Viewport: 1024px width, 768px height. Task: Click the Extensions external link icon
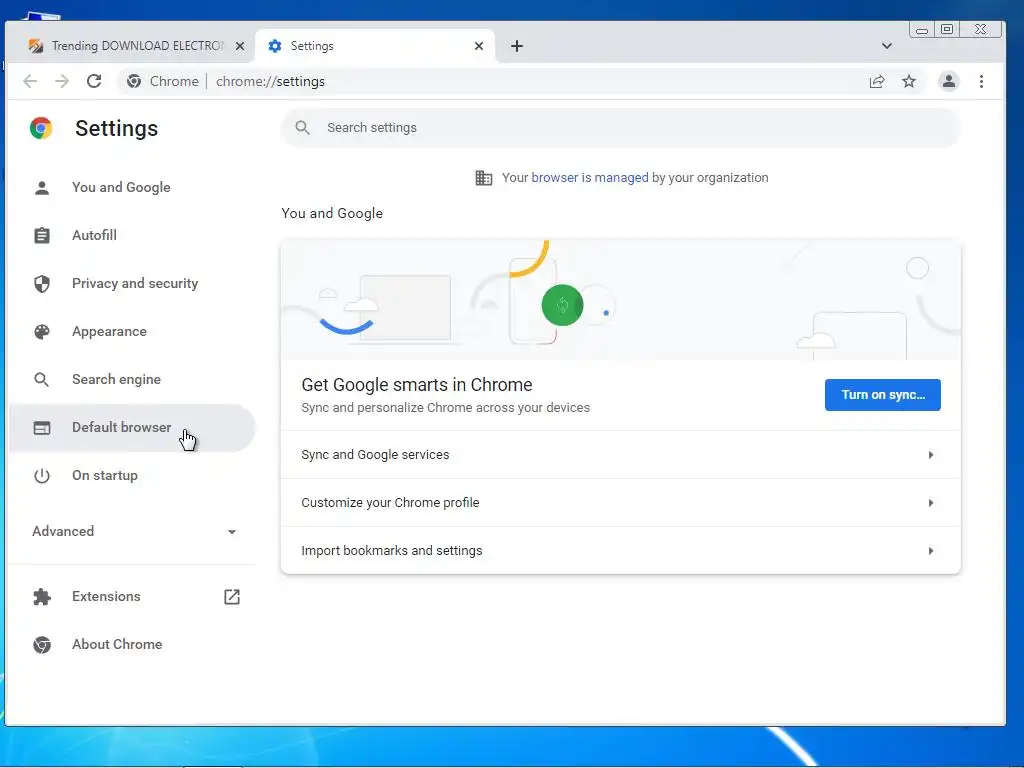click(232, 596)
